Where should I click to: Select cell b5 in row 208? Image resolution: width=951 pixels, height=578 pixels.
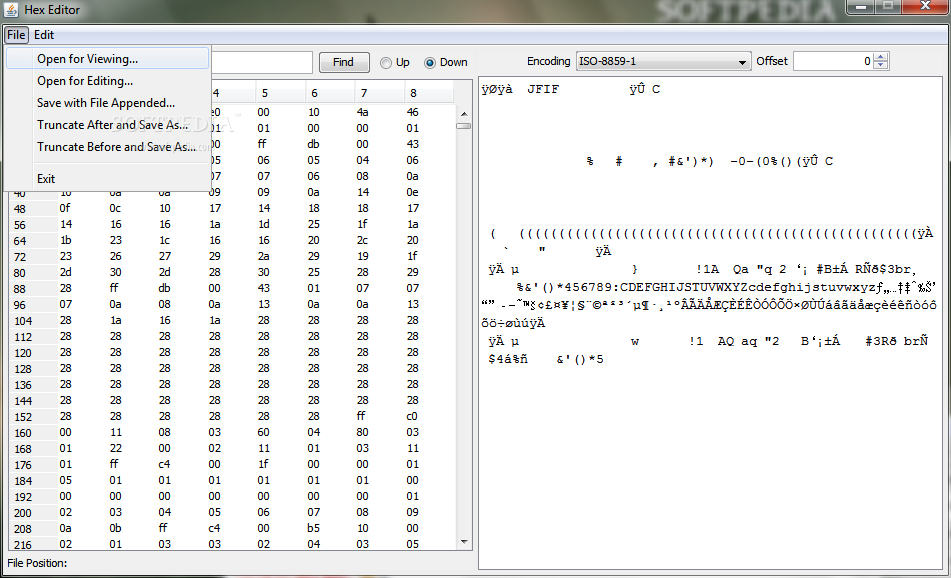point(314,528)
